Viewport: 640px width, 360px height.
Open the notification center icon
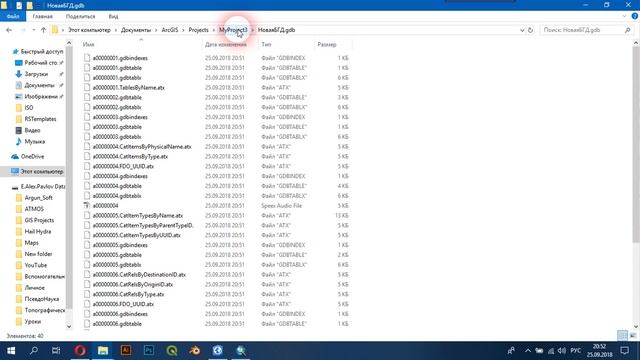[x=624, y=351]
